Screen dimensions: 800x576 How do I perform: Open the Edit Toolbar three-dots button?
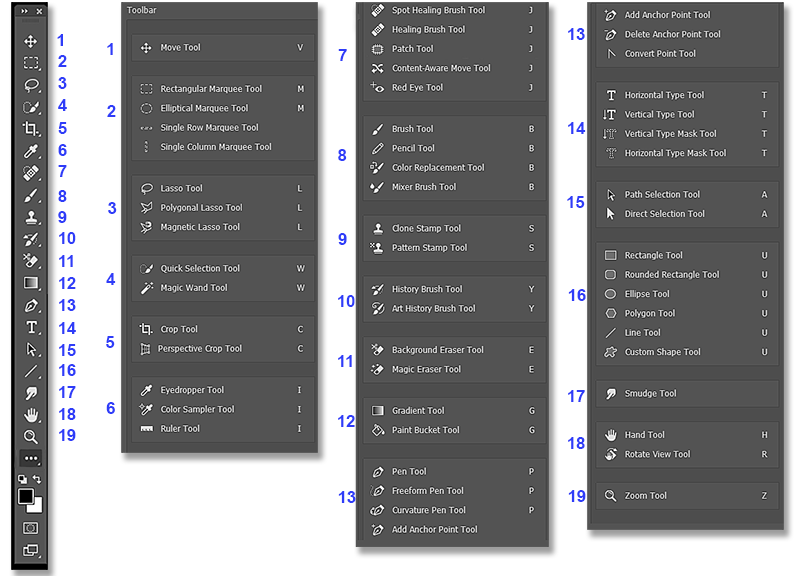(31, 459)
